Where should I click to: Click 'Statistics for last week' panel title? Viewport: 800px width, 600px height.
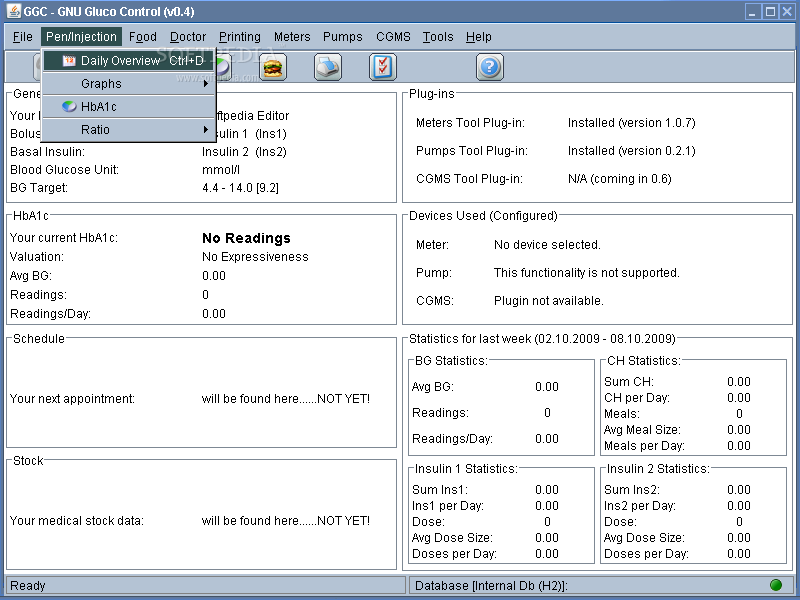point(542,339)
